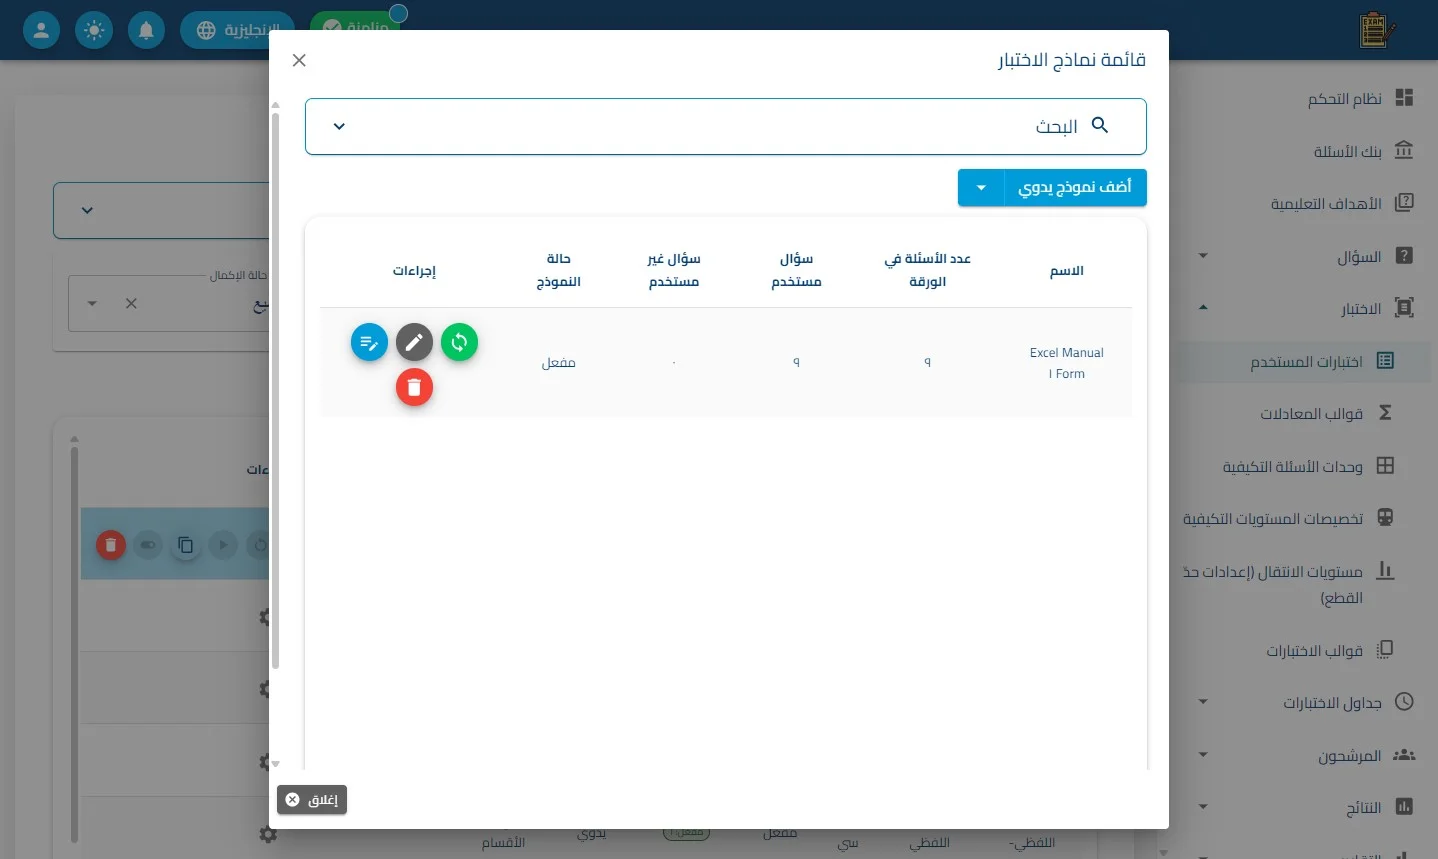Open the user profile avatar icon
Image resolution: width=1438 pixels, height=859 pixels.
click(x=41, y=30)
